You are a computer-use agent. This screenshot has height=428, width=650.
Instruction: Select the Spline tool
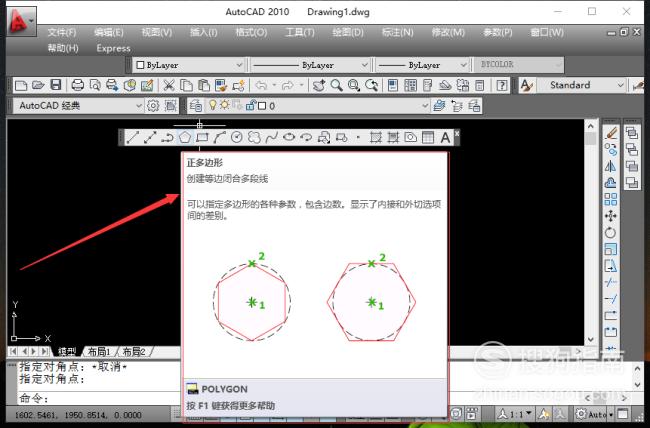coord(272,137)
